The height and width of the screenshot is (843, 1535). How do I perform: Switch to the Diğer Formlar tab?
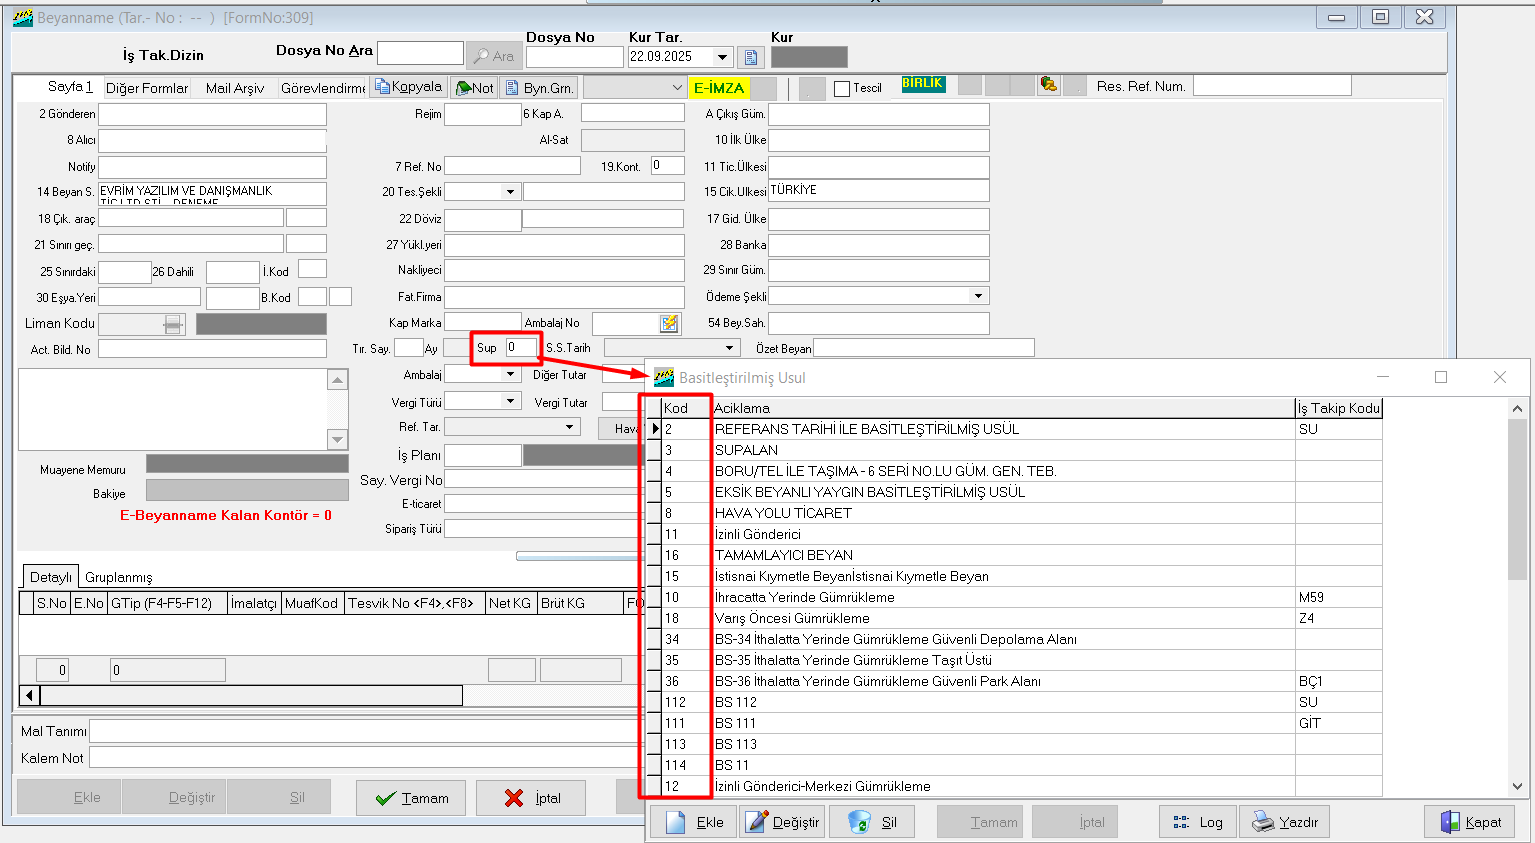(147, 88)
